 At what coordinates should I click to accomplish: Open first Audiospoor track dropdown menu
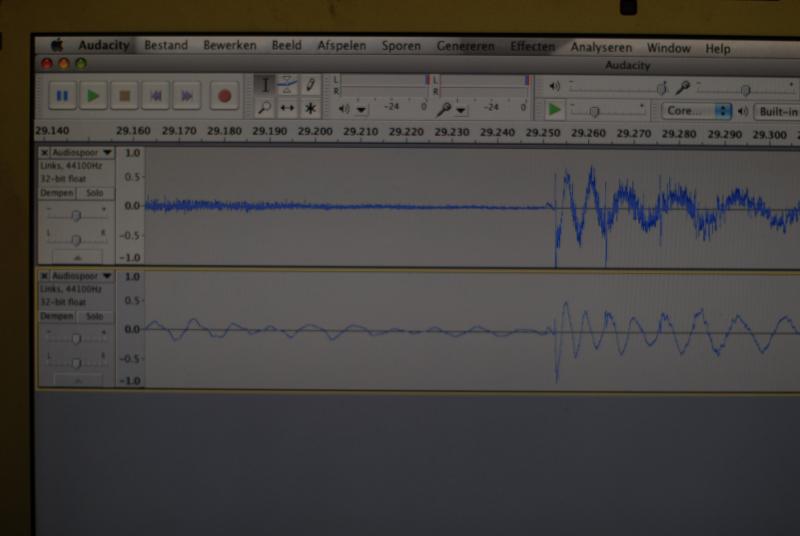pyautogui.click(x=107, y=152)
